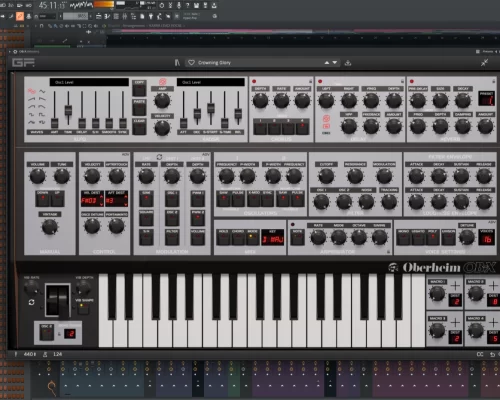
Task: Click the plus icon next to MACRO 1
Action: click(455, 285)
